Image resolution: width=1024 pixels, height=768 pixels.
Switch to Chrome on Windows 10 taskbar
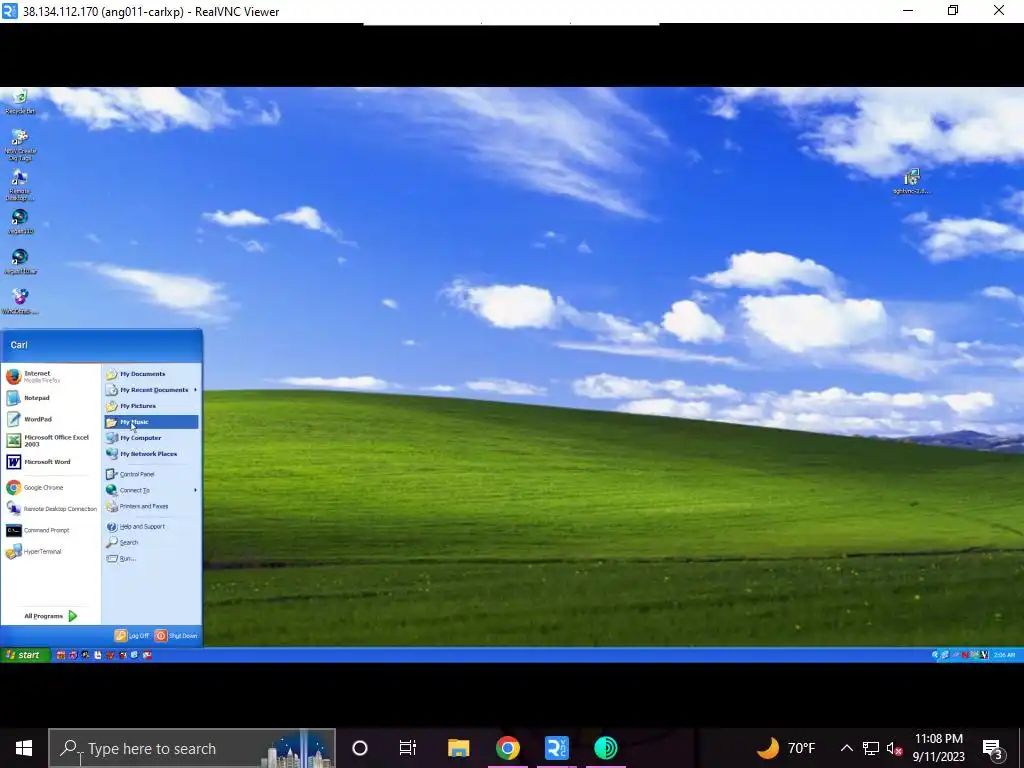[x=507, y=748]
